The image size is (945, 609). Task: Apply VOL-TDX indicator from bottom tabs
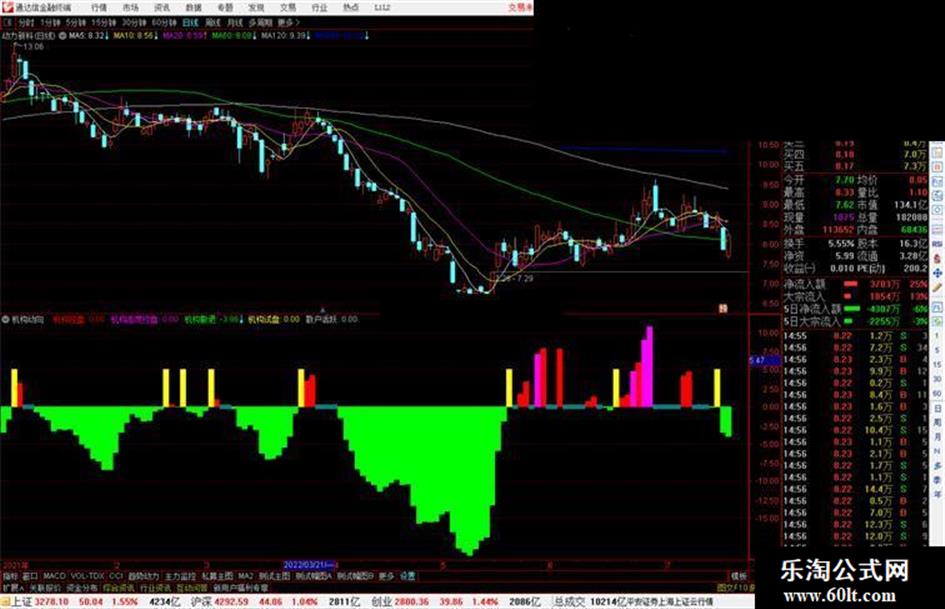pos(88,576)
